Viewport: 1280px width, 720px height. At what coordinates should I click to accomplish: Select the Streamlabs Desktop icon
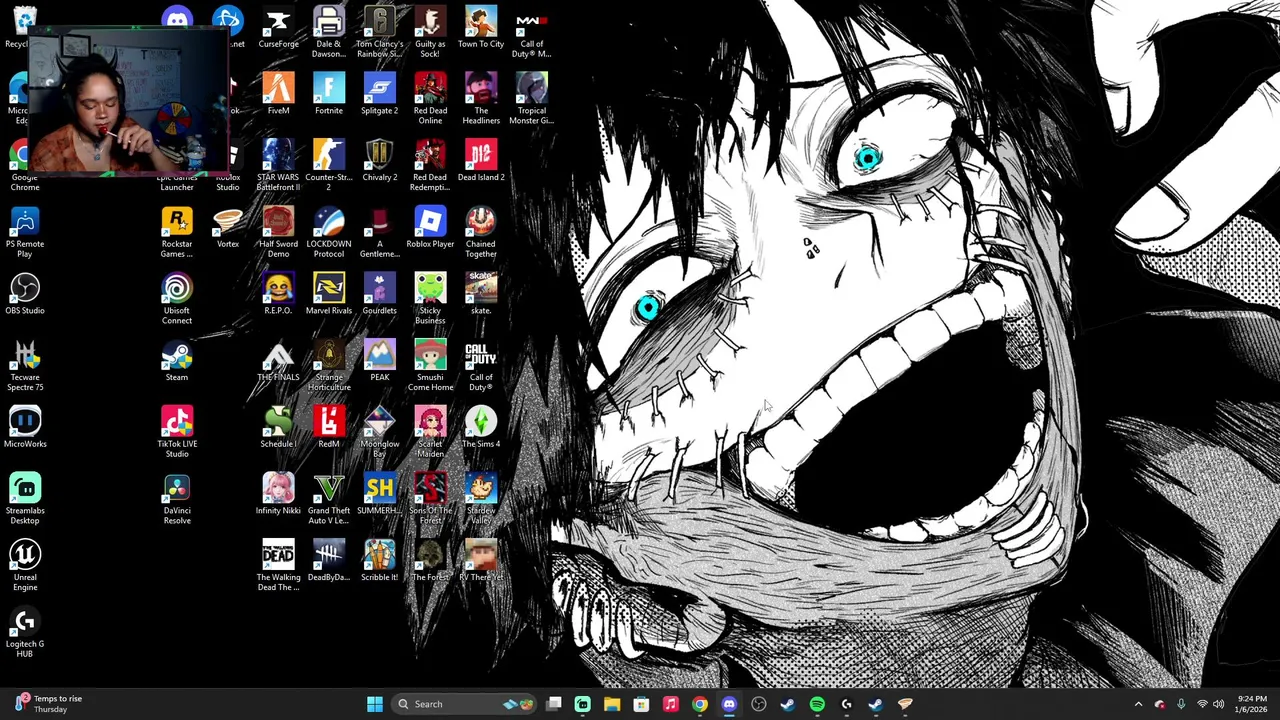25,499
